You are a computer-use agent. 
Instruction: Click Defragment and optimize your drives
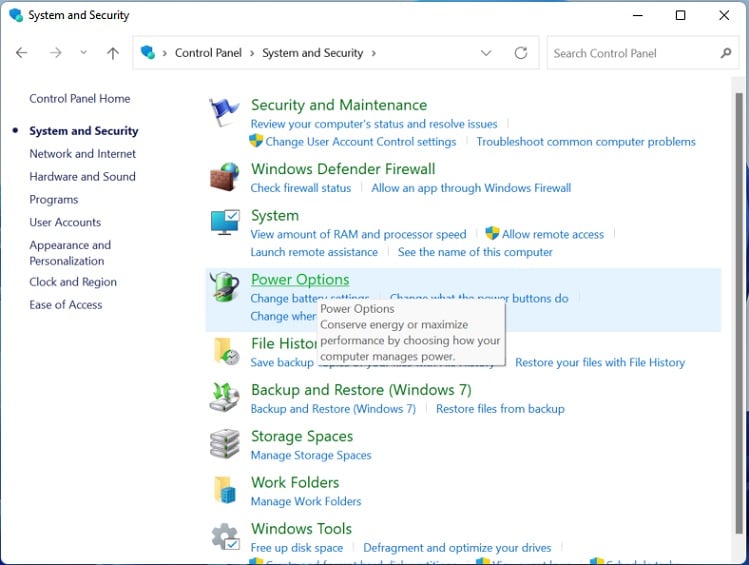coord(457,548)
